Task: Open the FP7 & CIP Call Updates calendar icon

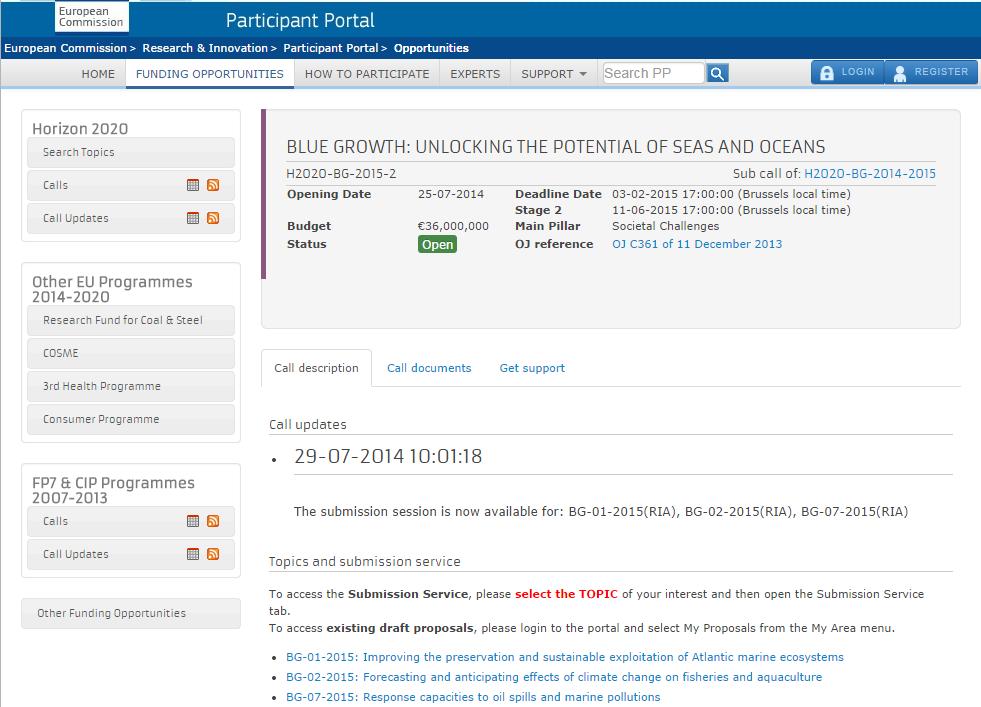Action: 193,554
